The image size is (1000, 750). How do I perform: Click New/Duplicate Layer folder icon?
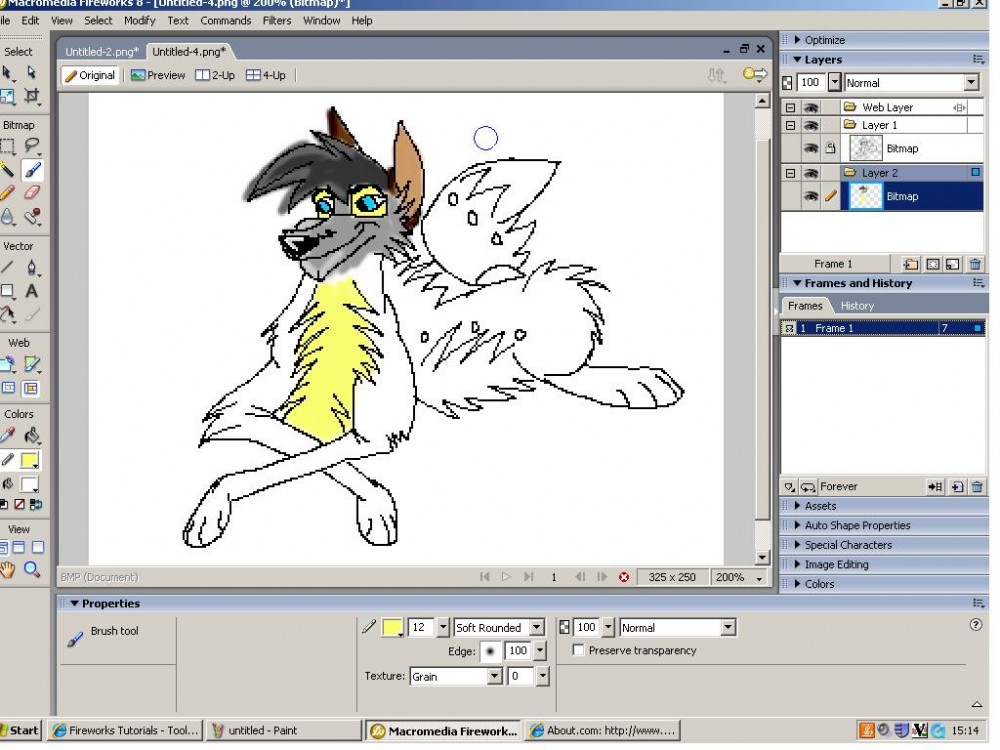911,264
